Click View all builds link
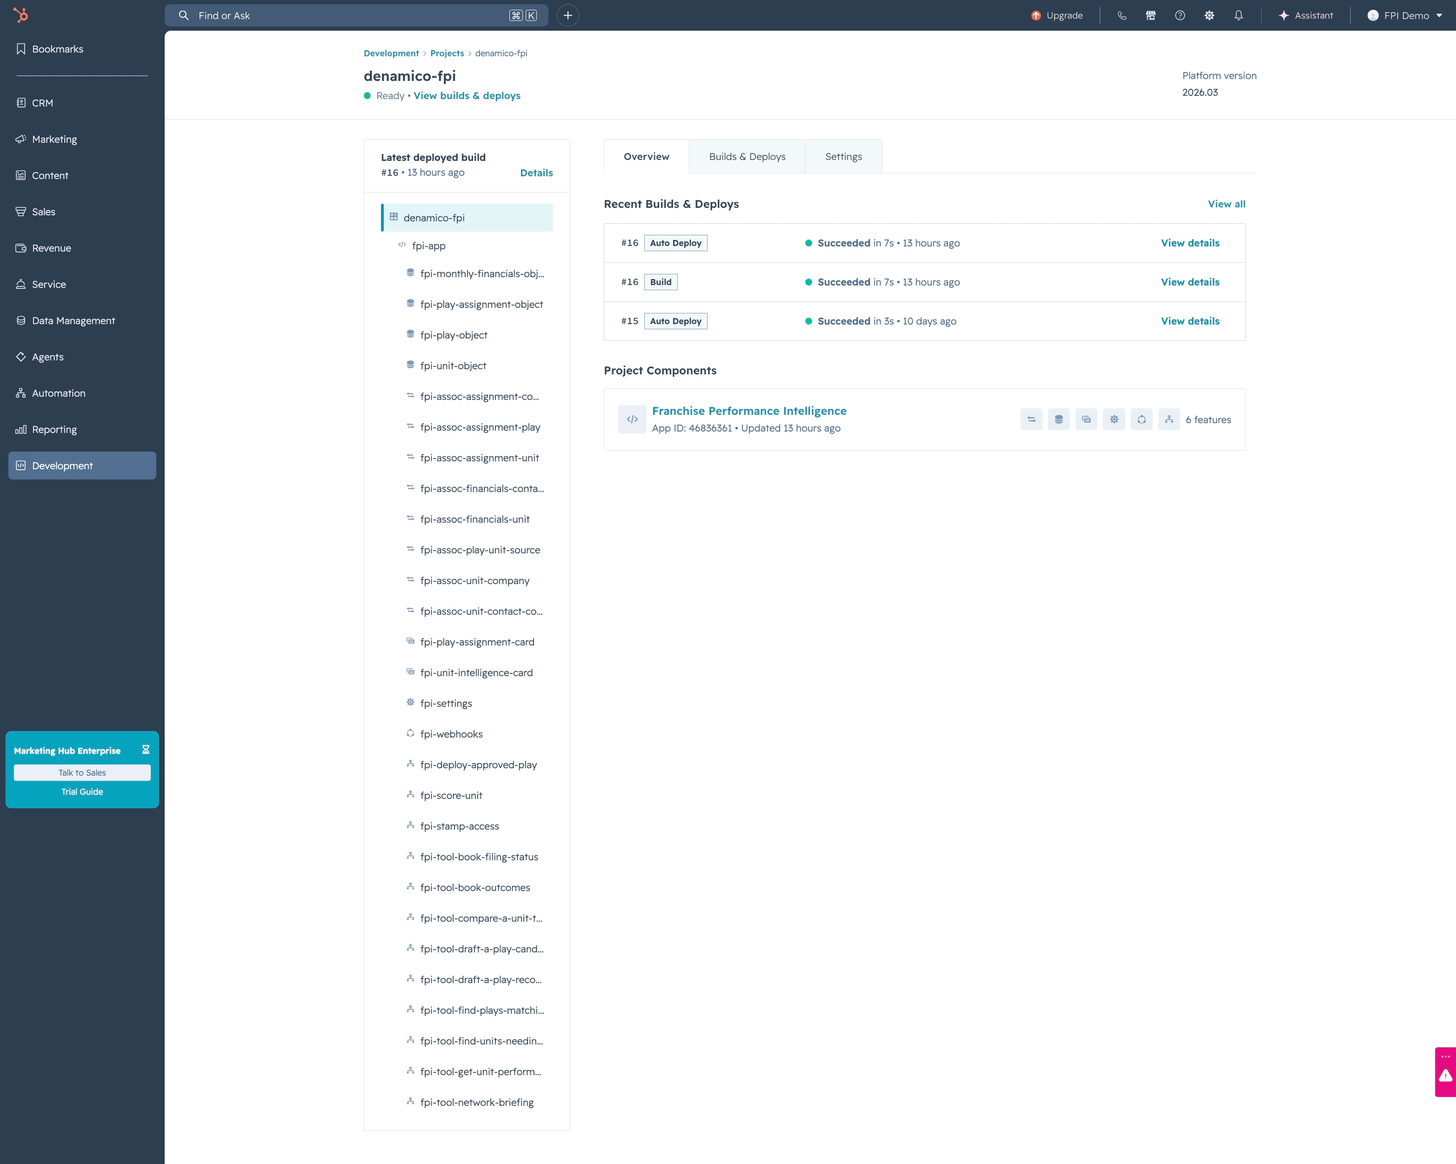This screenshot has height=1164, width=1456. tap(1226, 204)
